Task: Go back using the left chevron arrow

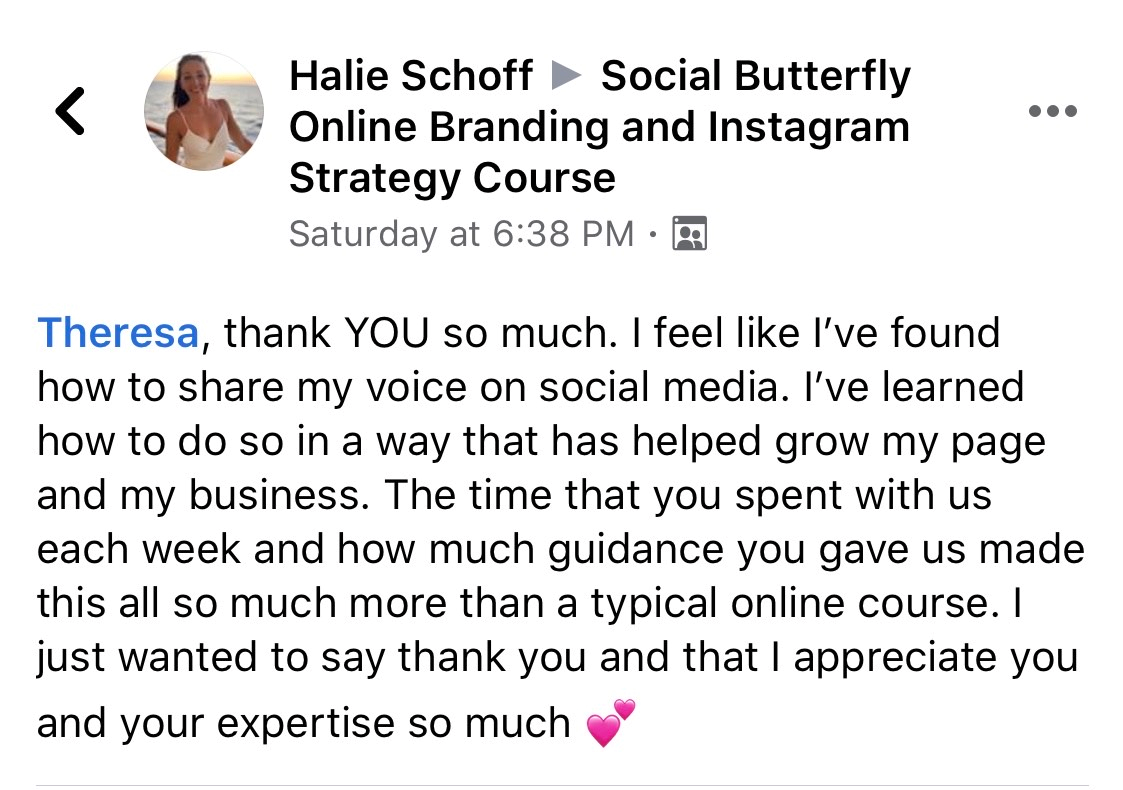Action: click(x=70, y=110)
